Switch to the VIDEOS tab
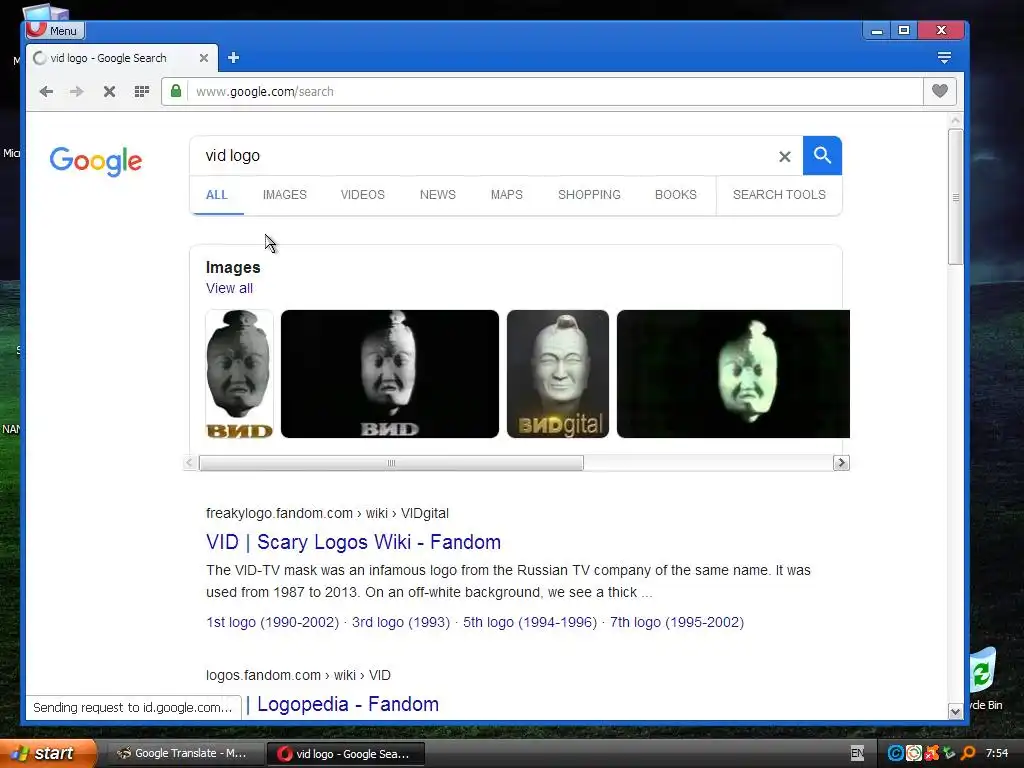The width and height of the screenshot is (1024, 768). [x=362, y=195]
